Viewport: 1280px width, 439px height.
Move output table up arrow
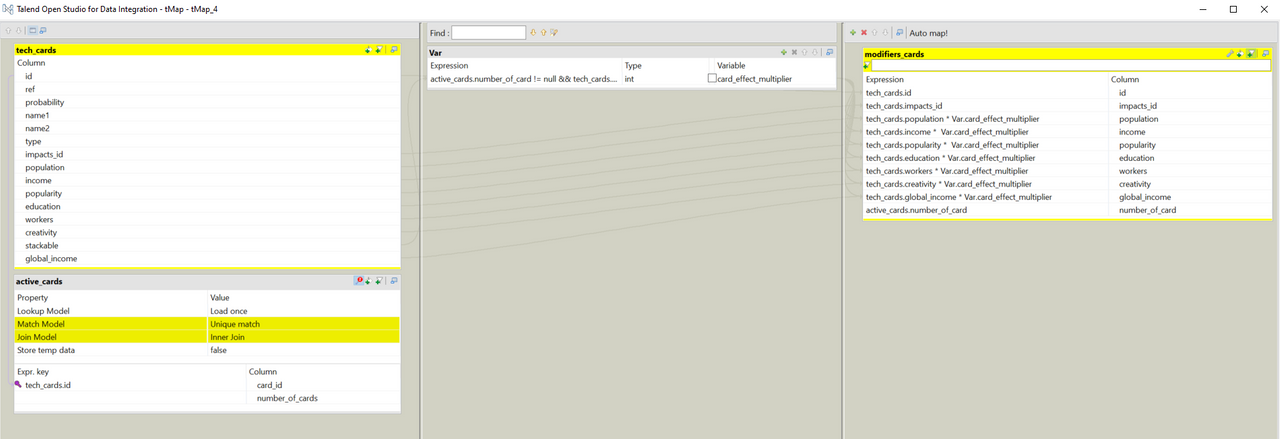[874, 32]
